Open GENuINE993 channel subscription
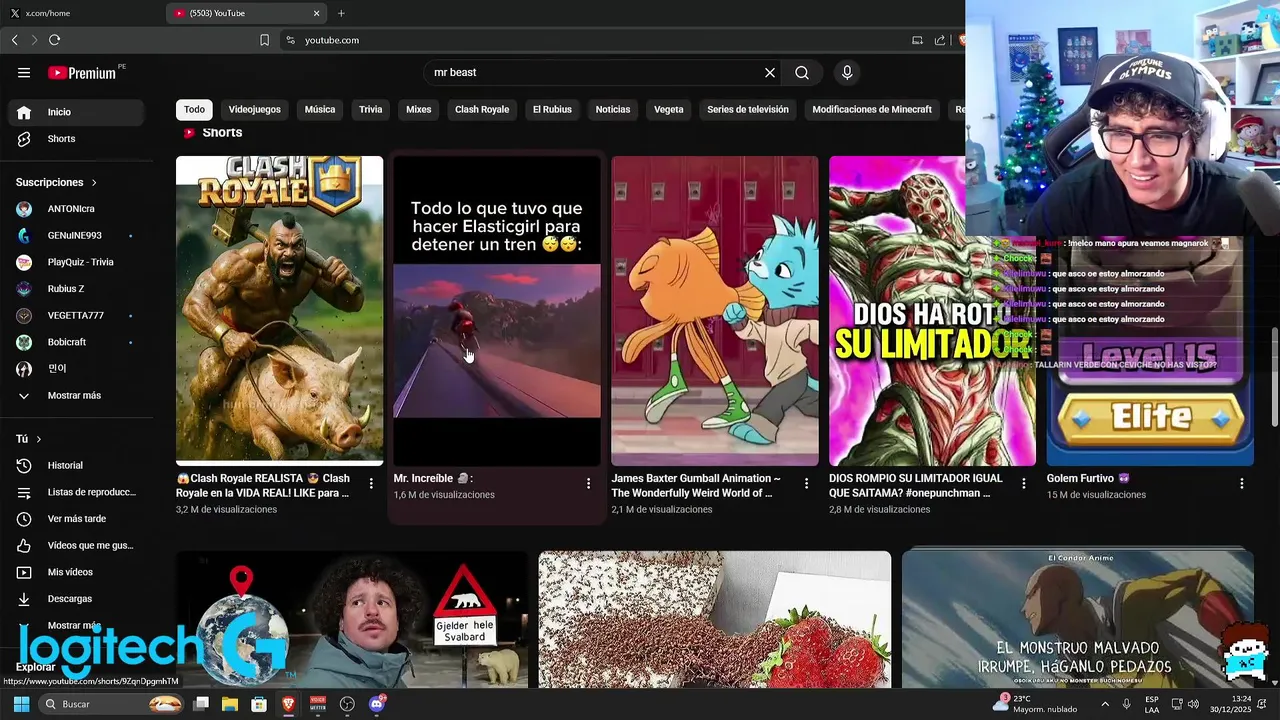Screen dimensions: 1280x720 coord(76,236)
